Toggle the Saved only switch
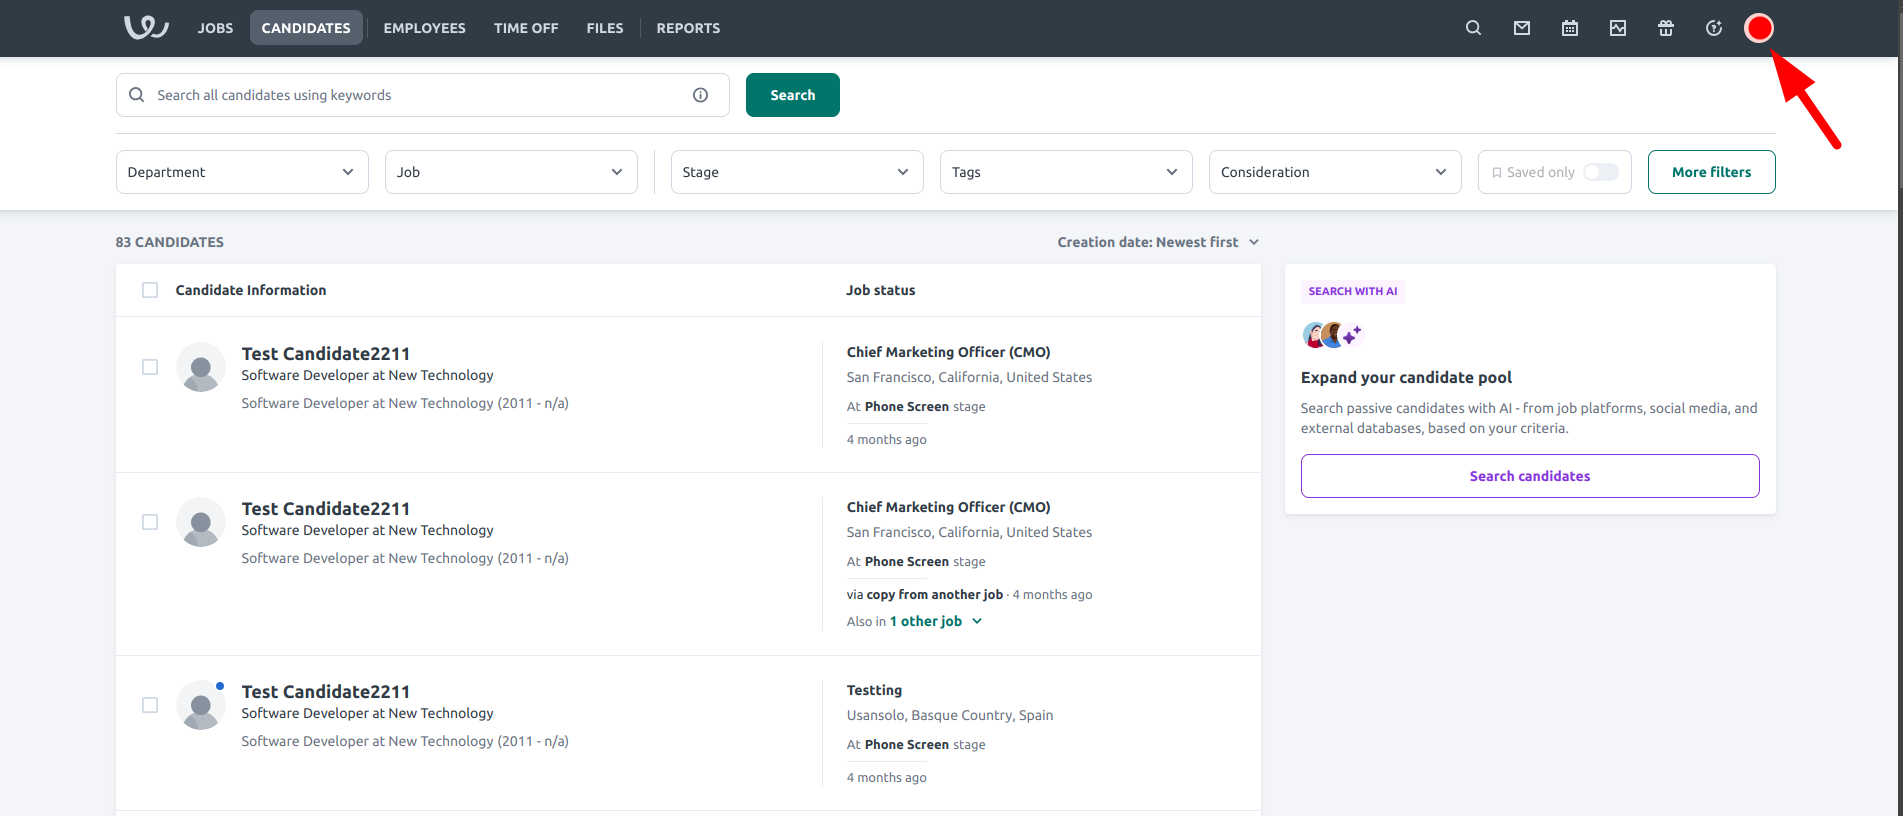The image size is (1903, 816). 1600,172
